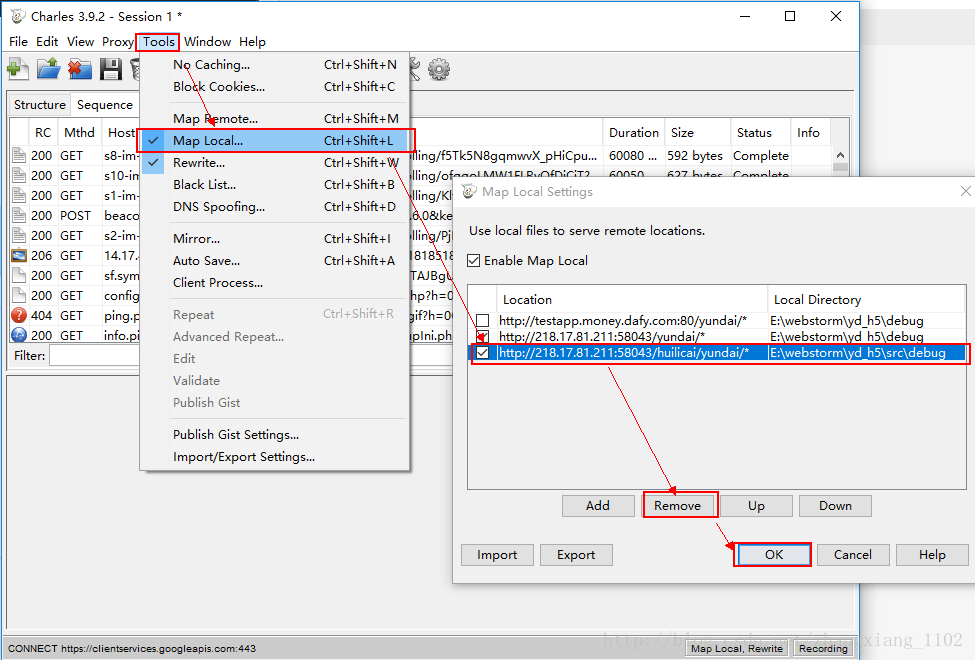This screenshot has height=660, width=975.
Task: Toggle the checked Rewrite... menu item
Action: click(x=274, y=162)
